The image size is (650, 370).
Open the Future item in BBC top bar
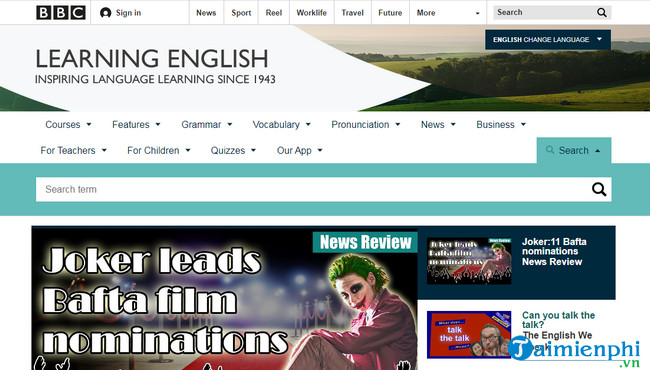point(390,13)
